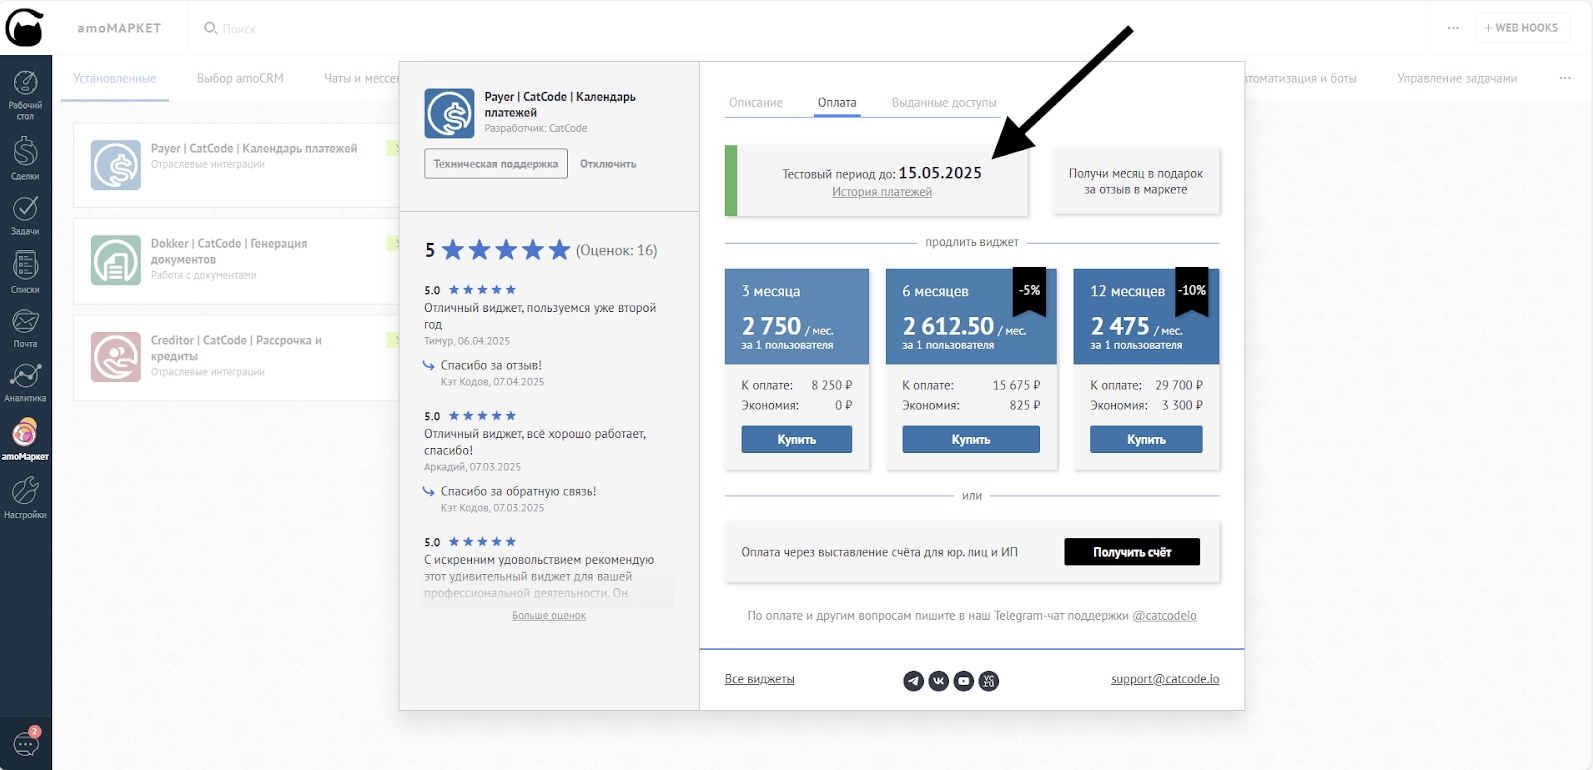The height and width of the screenshot is (770, 1593).
Task: Click the Payer widget icon in installed list
Action: point(116,165)
